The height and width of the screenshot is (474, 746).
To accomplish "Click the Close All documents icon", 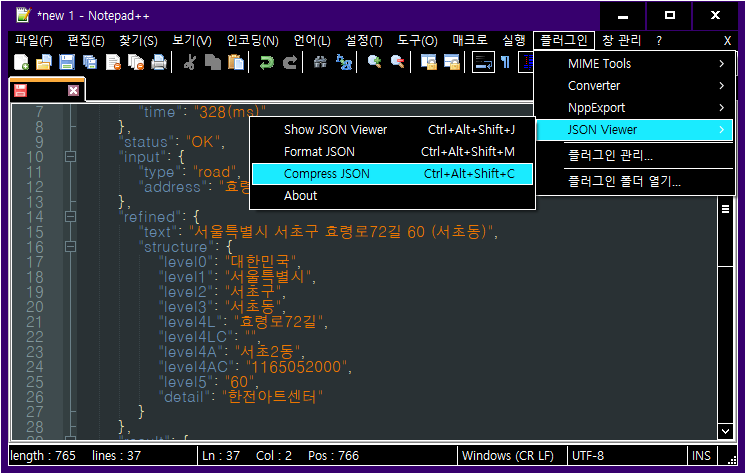I will [x=136, y=62].
